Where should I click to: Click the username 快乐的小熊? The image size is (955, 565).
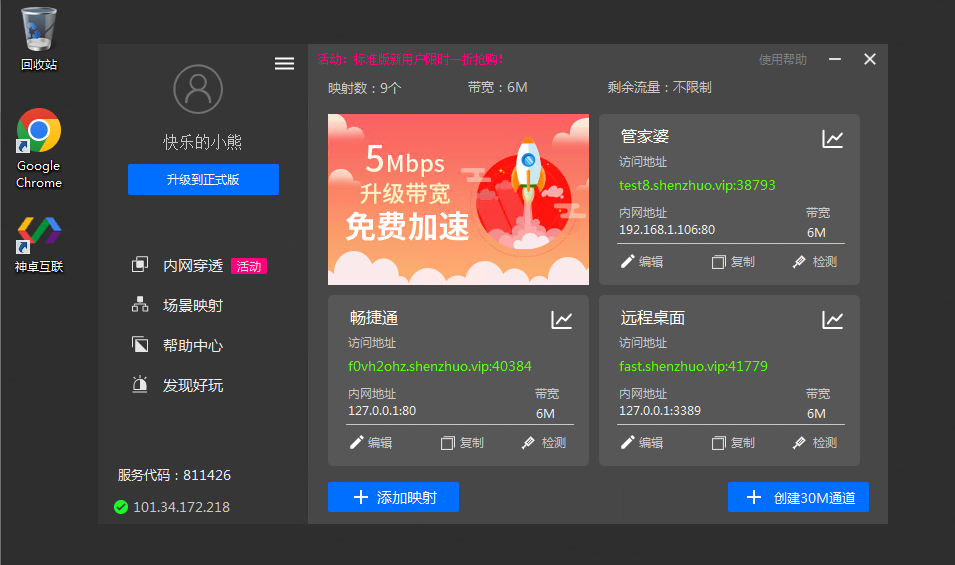(203, 142)
